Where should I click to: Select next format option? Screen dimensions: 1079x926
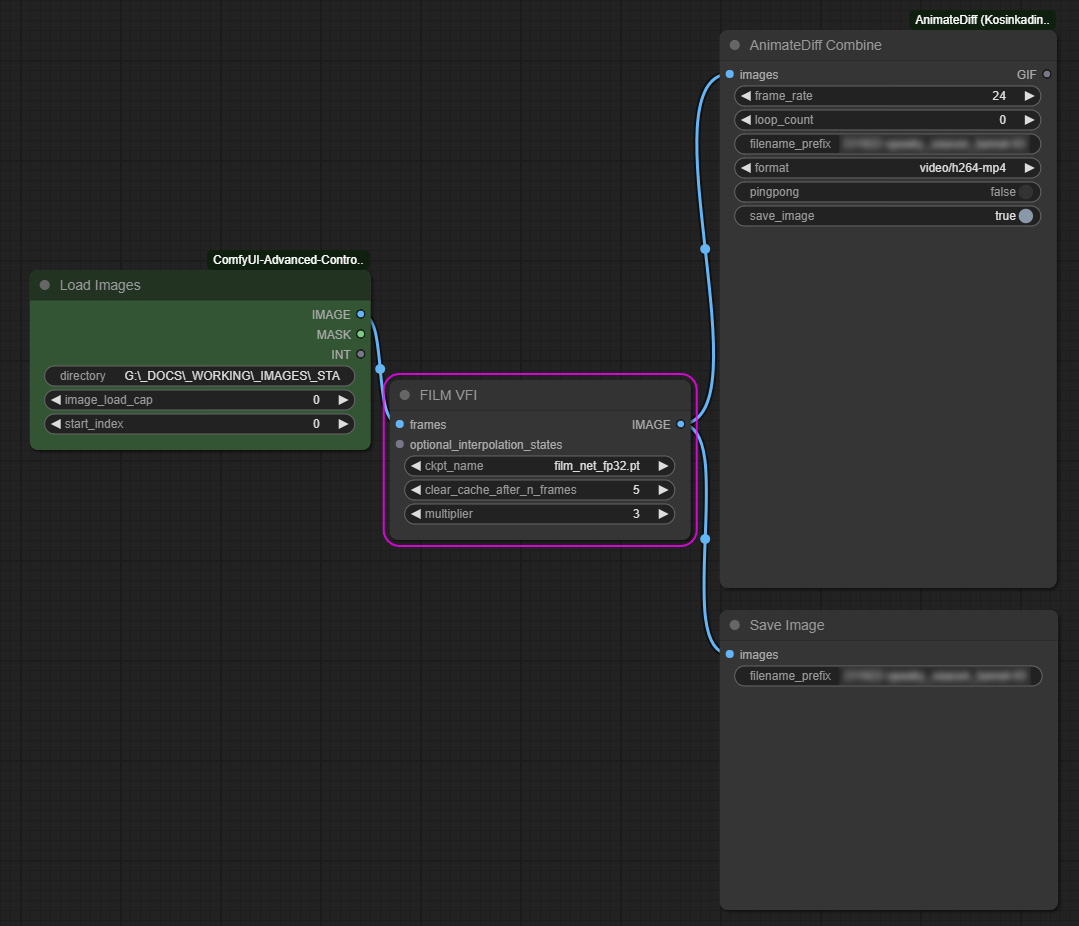point(1029,168)
